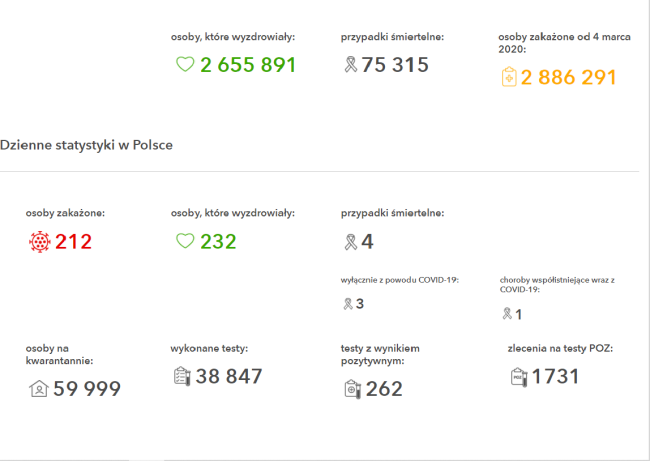This screenshot has height=461, width=650.
Task: Click the positive test icon beside 262
Action: (x=351, y=388)
